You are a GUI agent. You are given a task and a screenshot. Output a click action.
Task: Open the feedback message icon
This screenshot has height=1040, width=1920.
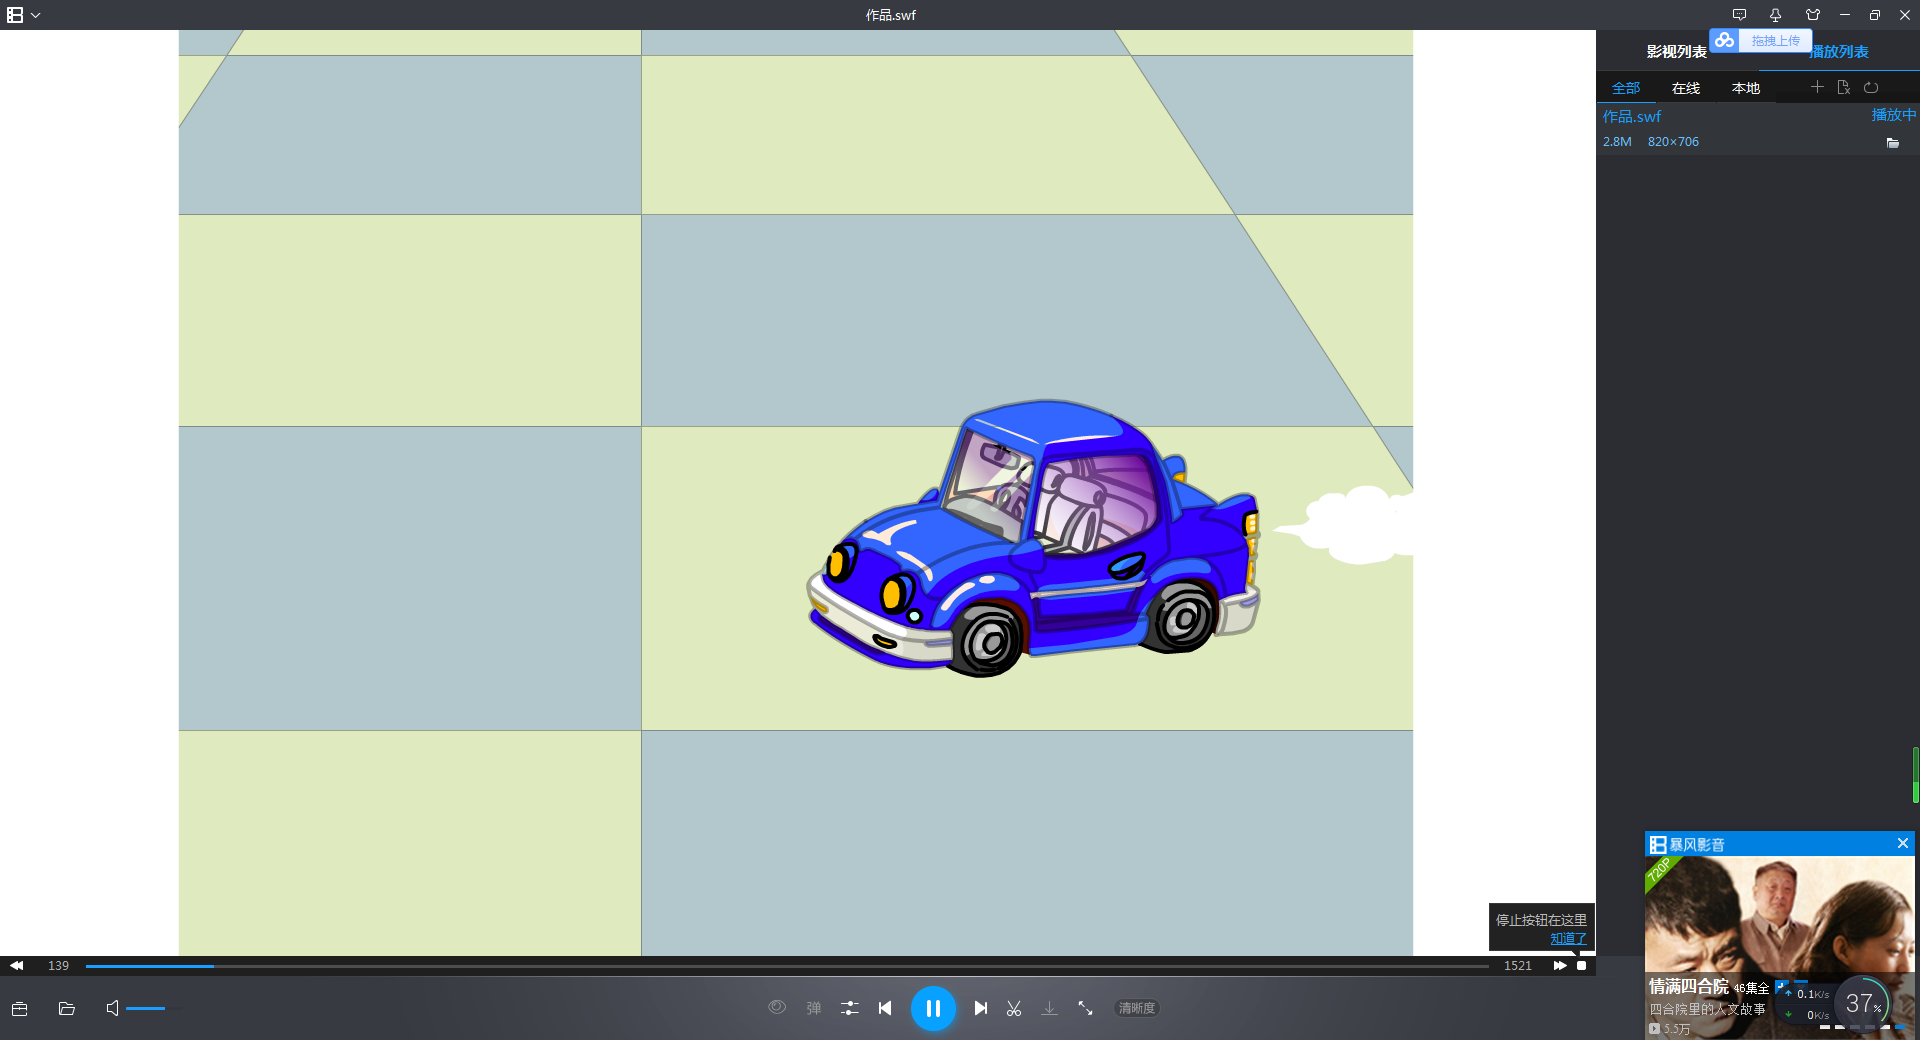[x=1740, y=15]
